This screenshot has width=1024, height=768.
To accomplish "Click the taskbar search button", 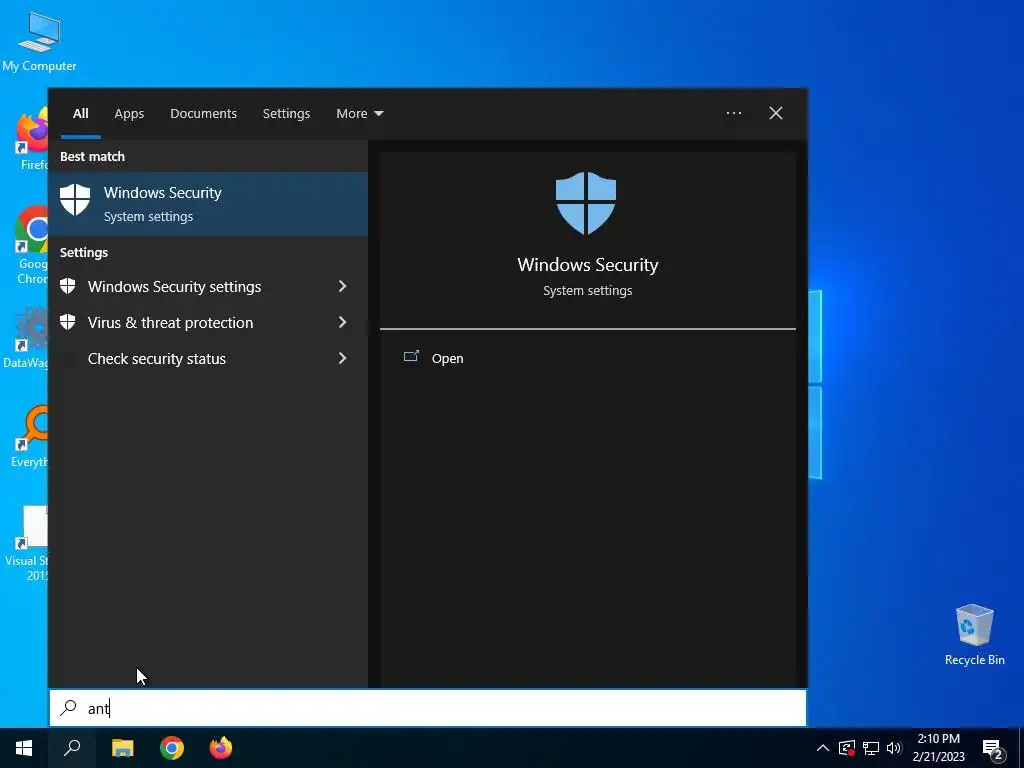I will (x=72, y=748).
